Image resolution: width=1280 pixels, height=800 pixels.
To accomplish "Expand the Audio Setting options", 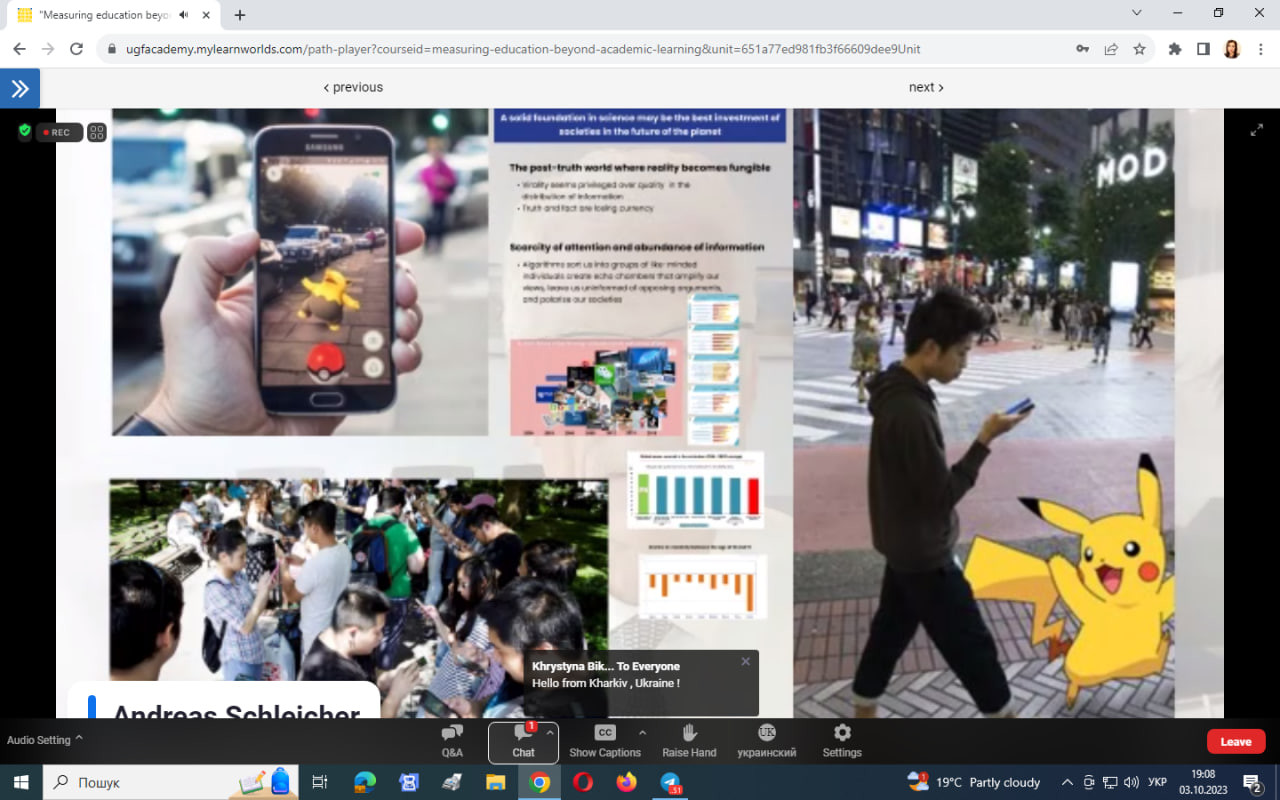I will (79, 739).
